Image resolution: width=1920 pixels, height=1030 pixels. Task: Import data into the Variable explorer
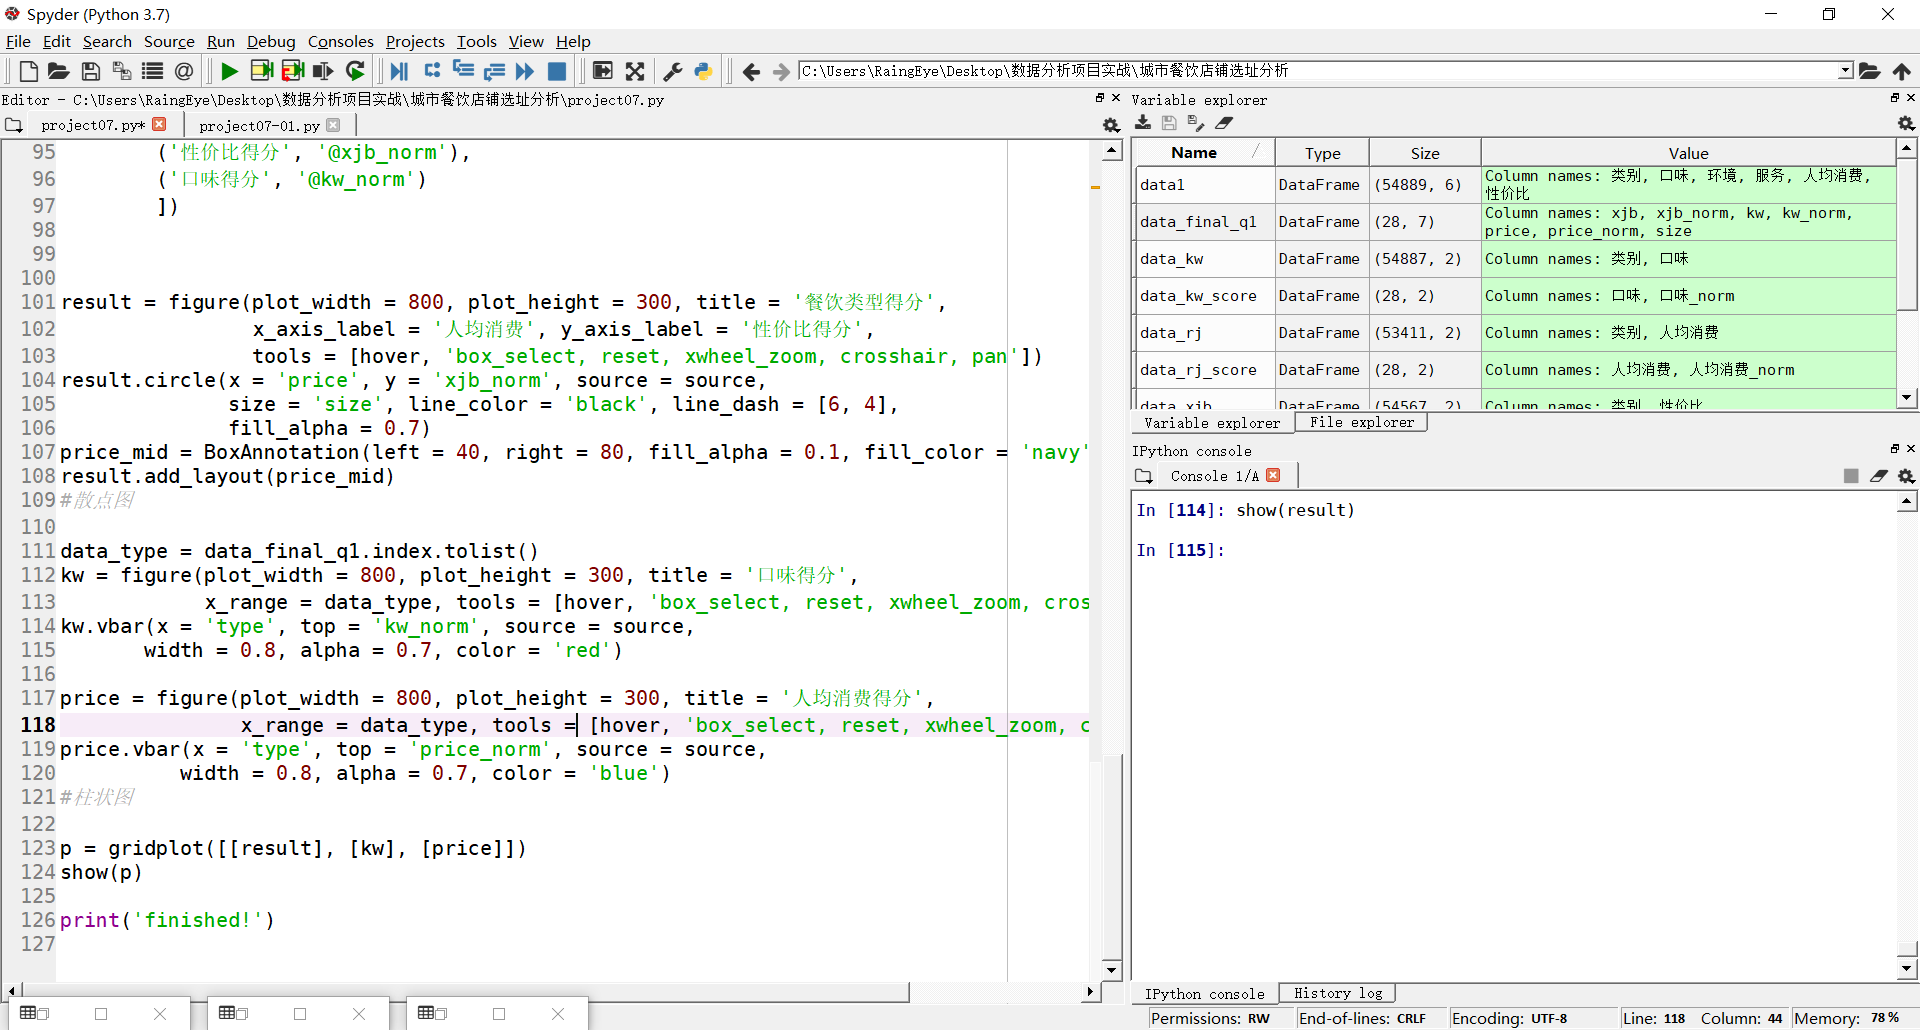pyautogui.click(x=1143, y=123)
